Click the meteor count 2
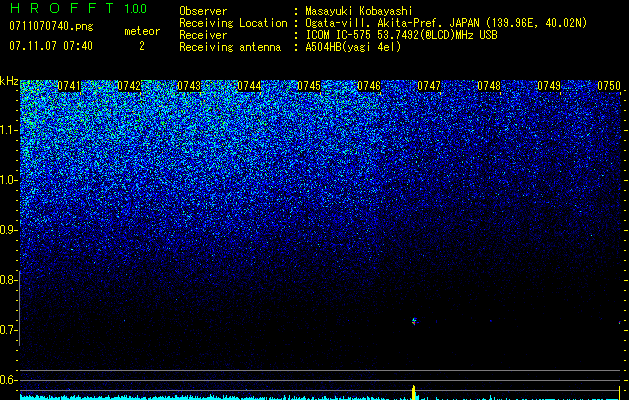This screenshot has height=400, width=629. coord(142,46)
